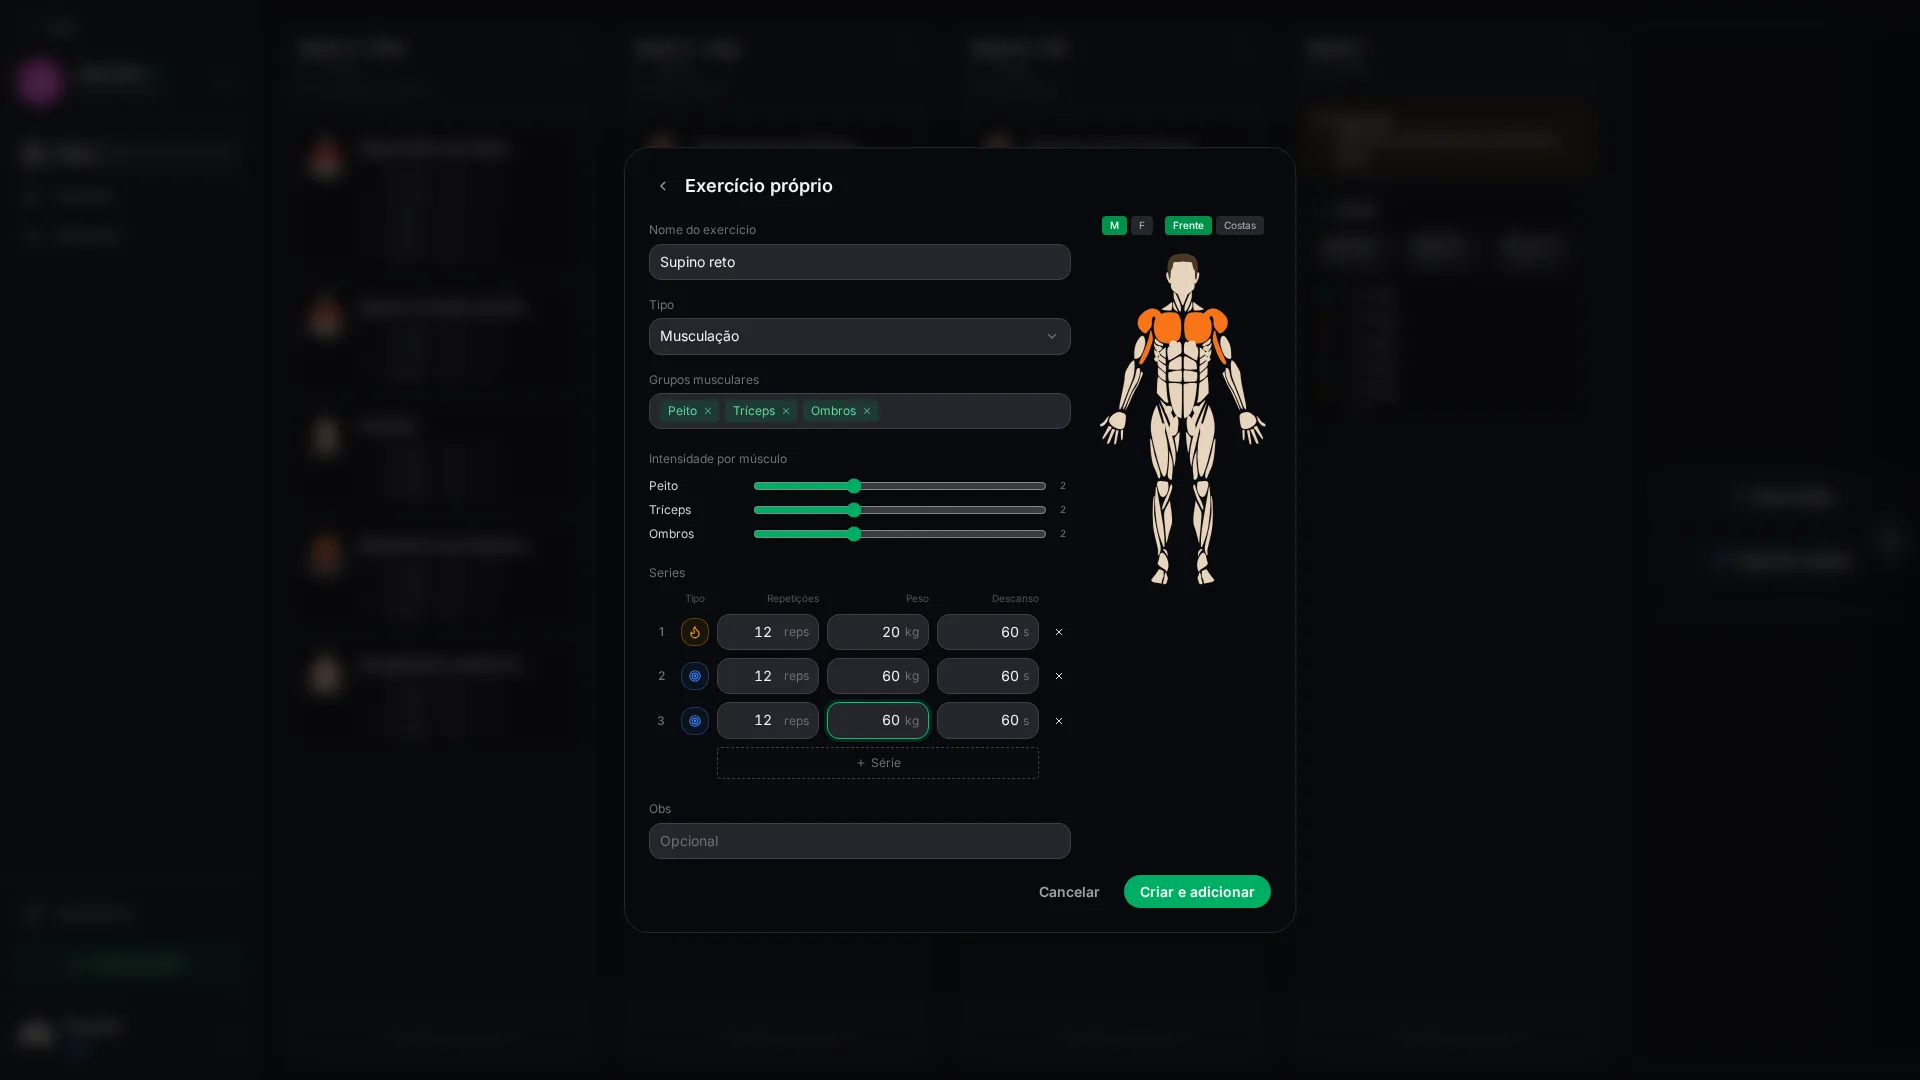Open the Tipo dropdown showing Musculação
This screenshot has height=1080, width=1920.
tap(860, 336)
